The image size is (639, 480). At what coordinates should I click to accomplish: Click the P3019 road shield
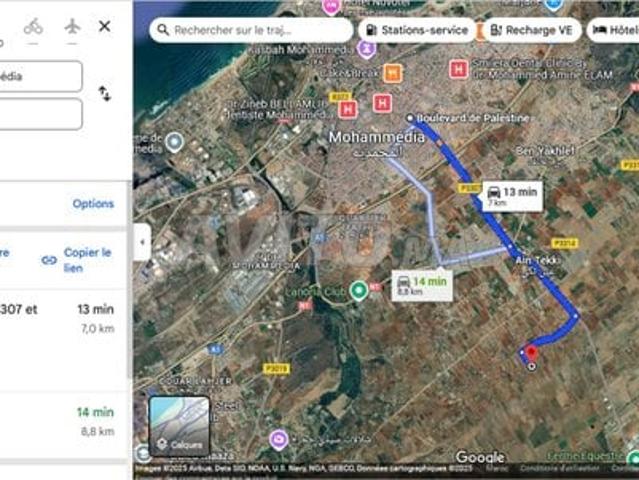tap(277, 369)
